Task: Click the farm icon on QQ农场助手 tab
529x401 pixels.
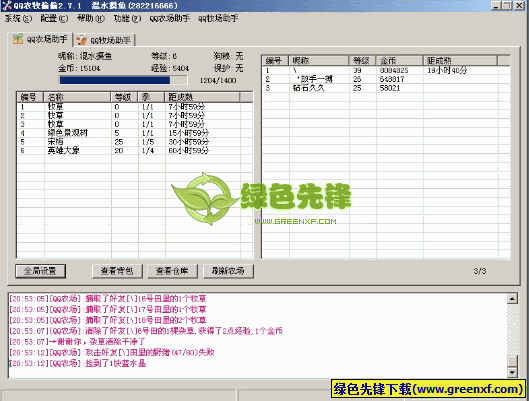Action: pos(18,39)
